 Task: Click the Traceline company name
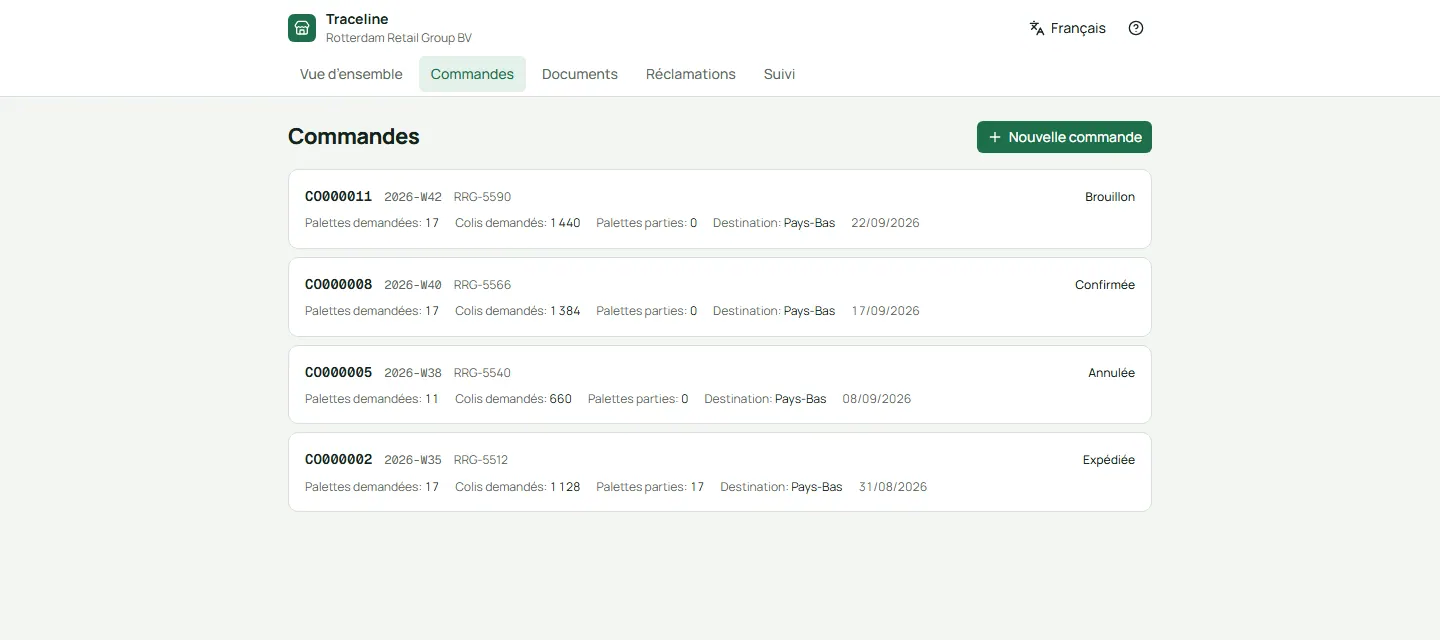tap(357, 19)
